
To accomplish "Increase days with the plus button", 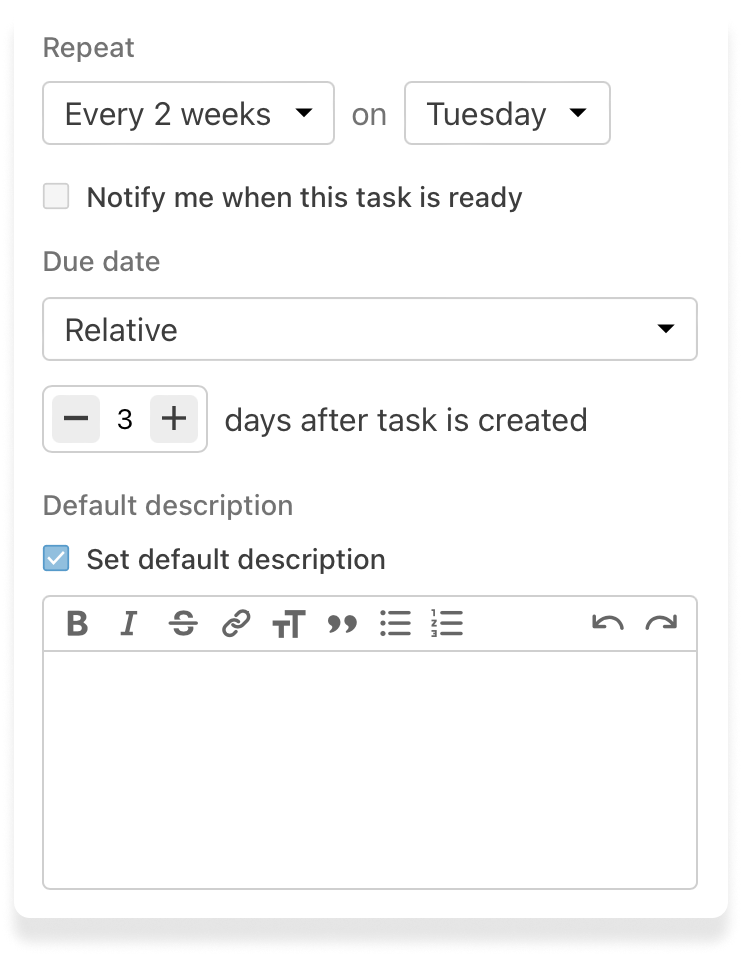I will click(x=174, y=419).
